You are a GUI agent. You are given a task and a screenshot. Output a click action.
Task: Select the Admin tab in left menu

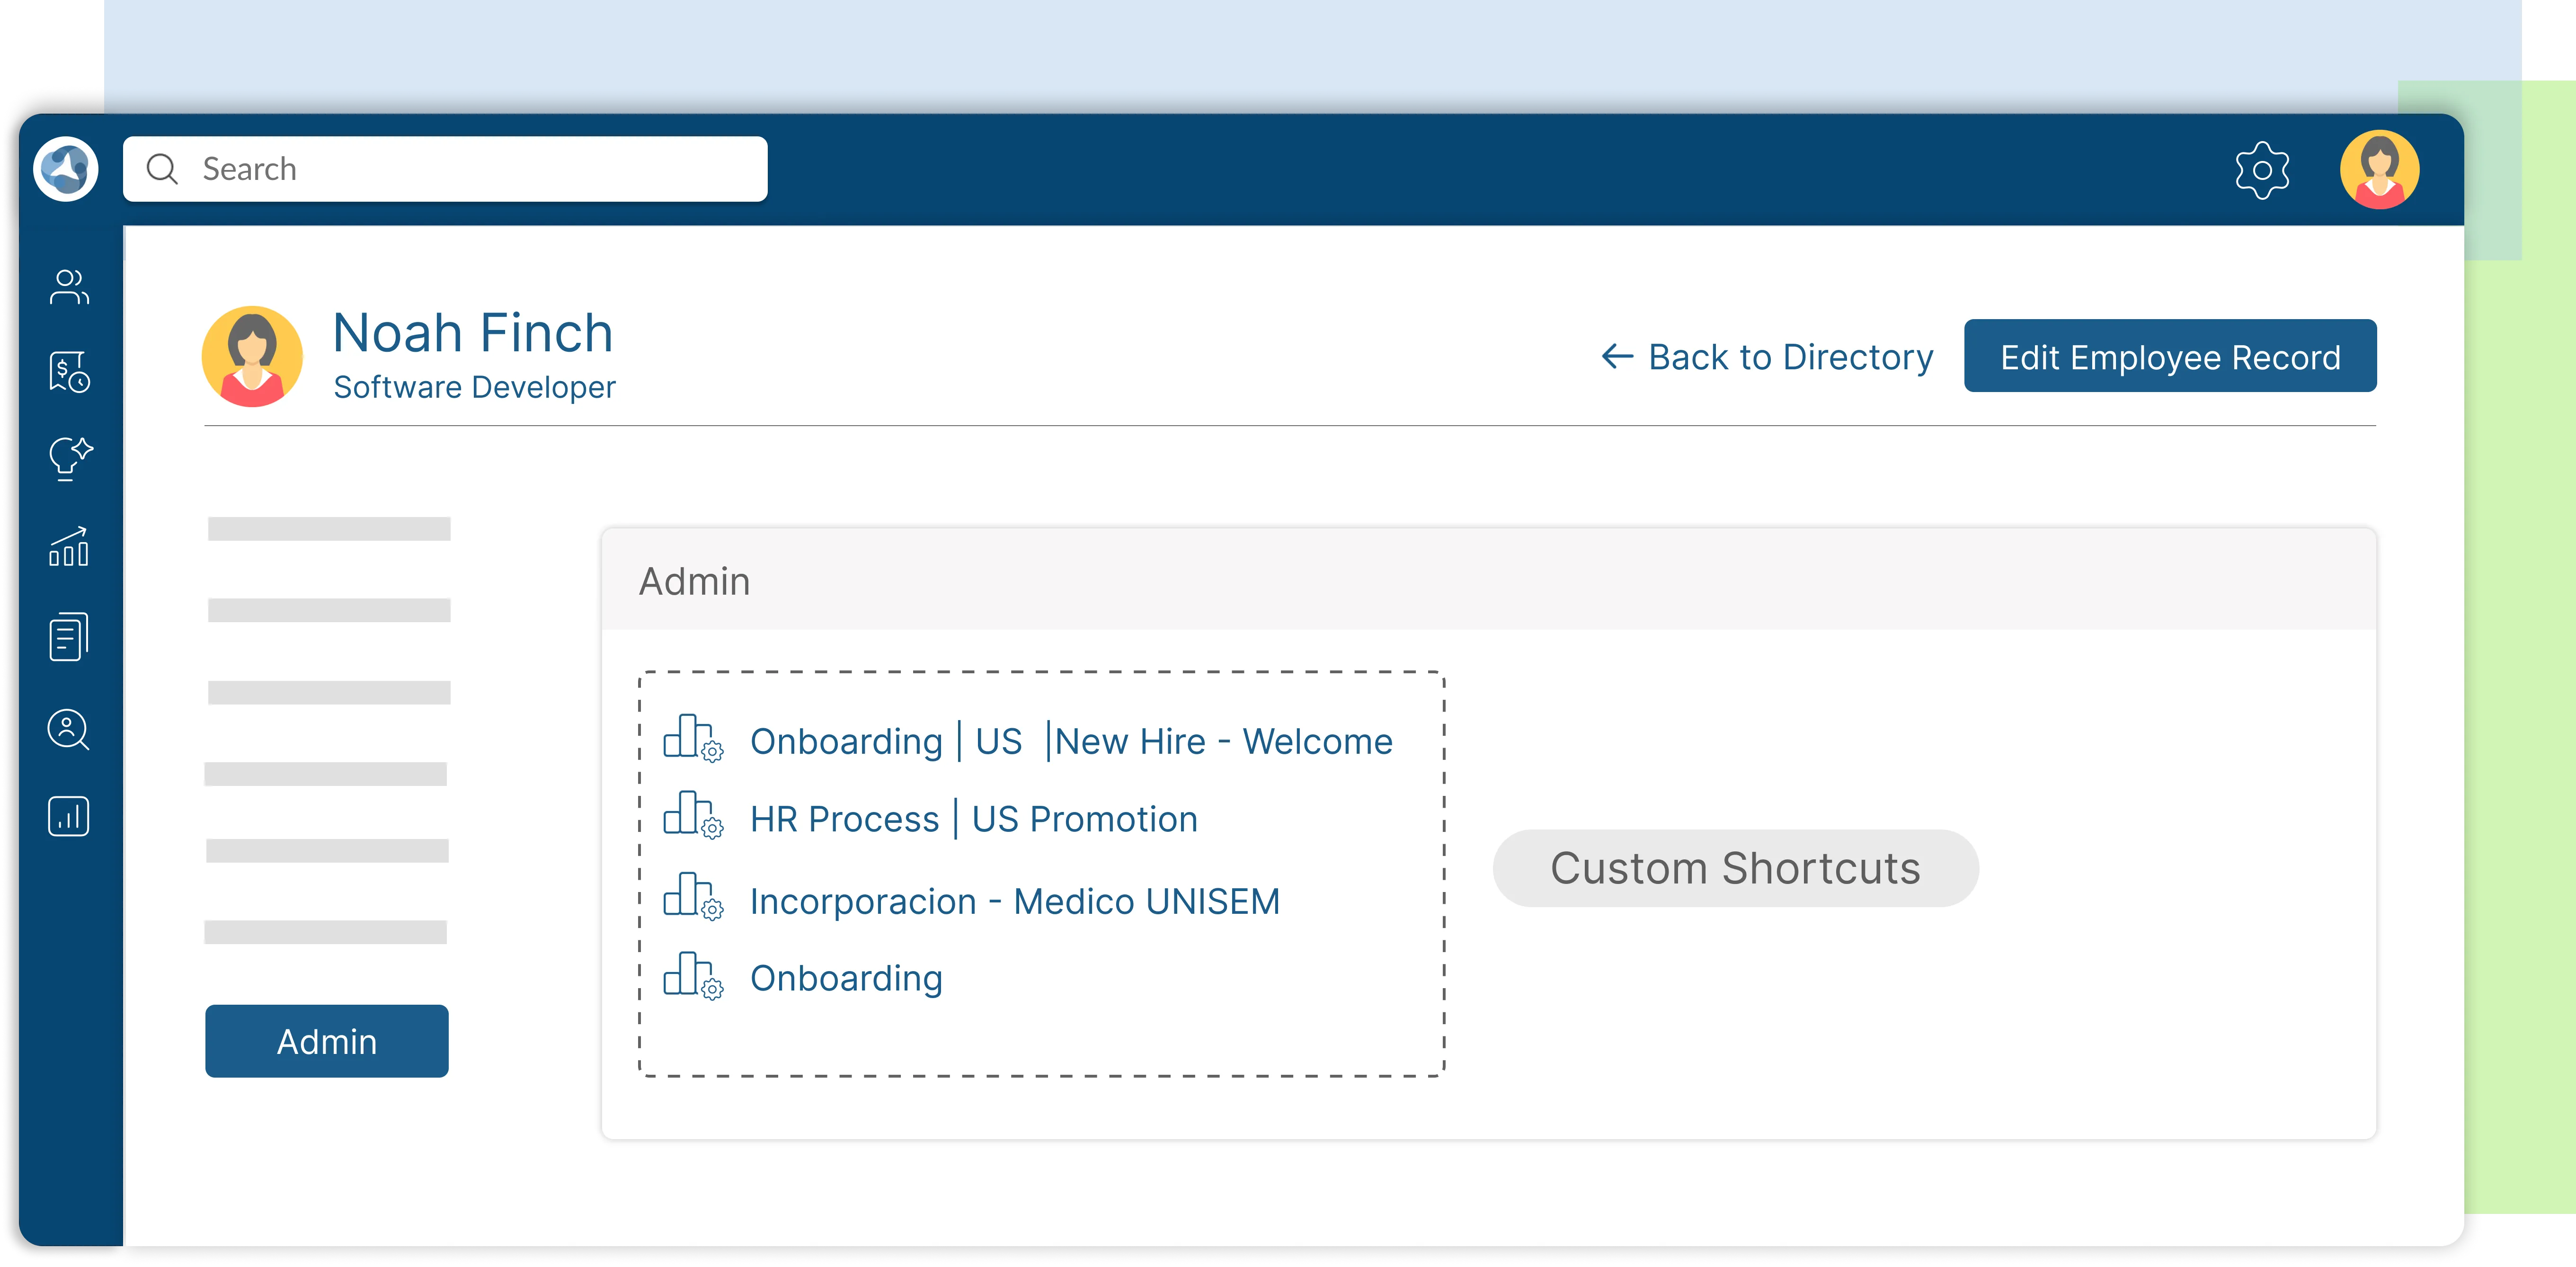(x=327, y=1041)
